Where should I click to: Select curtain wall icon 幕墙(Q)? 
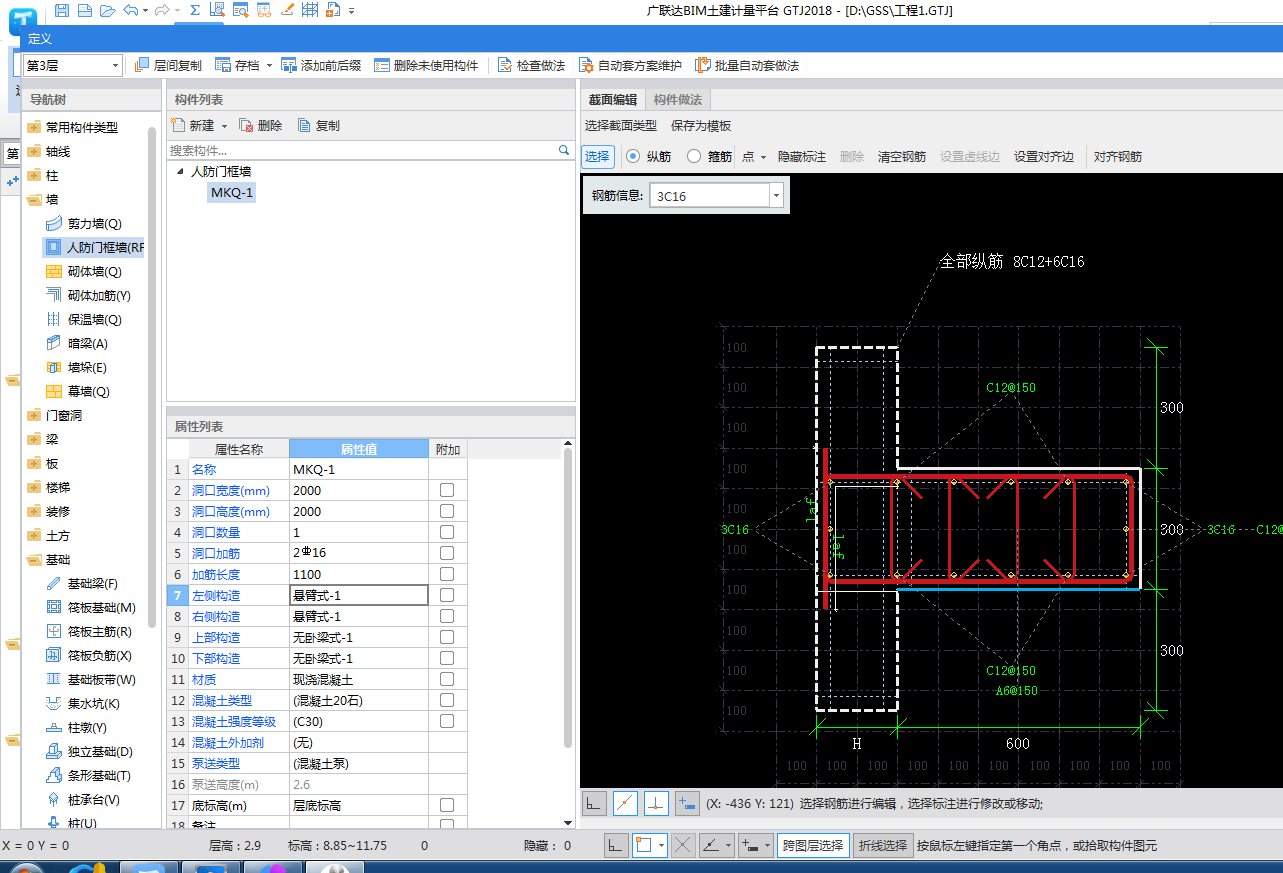[x=54, y=391]
